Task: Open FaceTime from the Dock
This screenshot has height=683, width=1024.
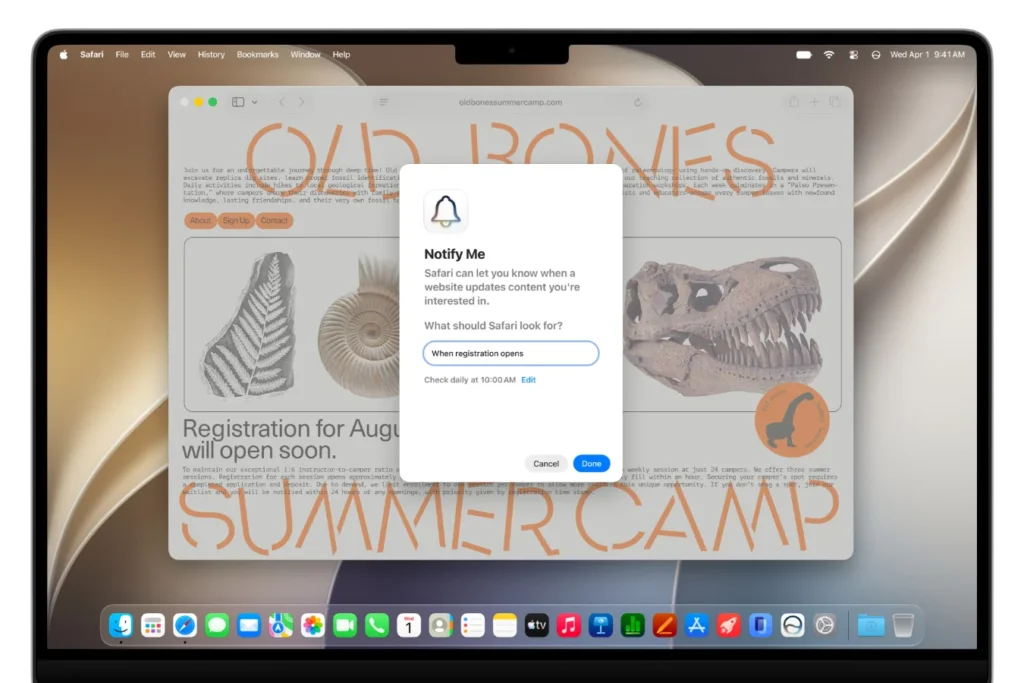Action: click(345, 626)
